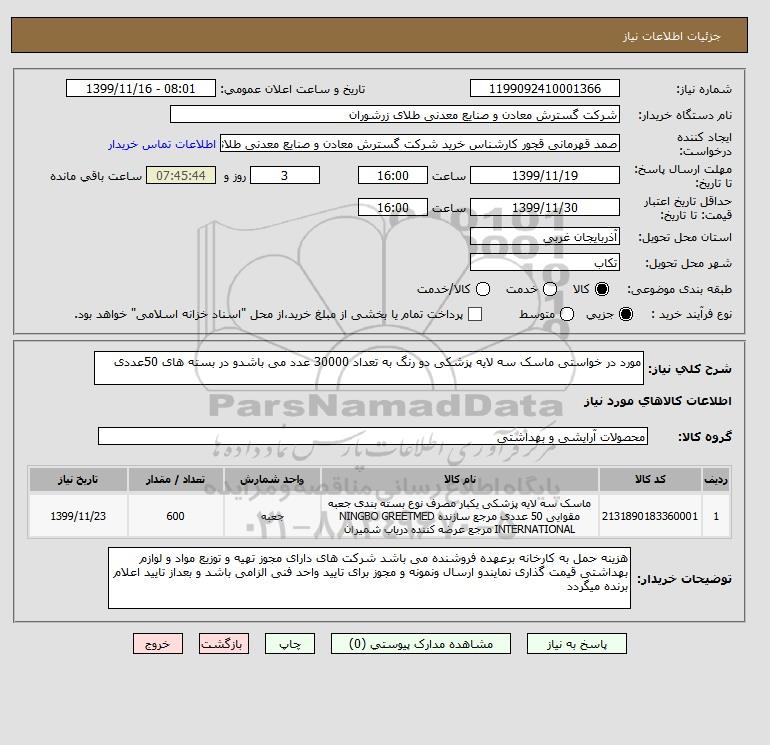The height and width of the screenshot is (745, 770).
Task: Click the خروج exit button
Action: click(x=158, y=644)
